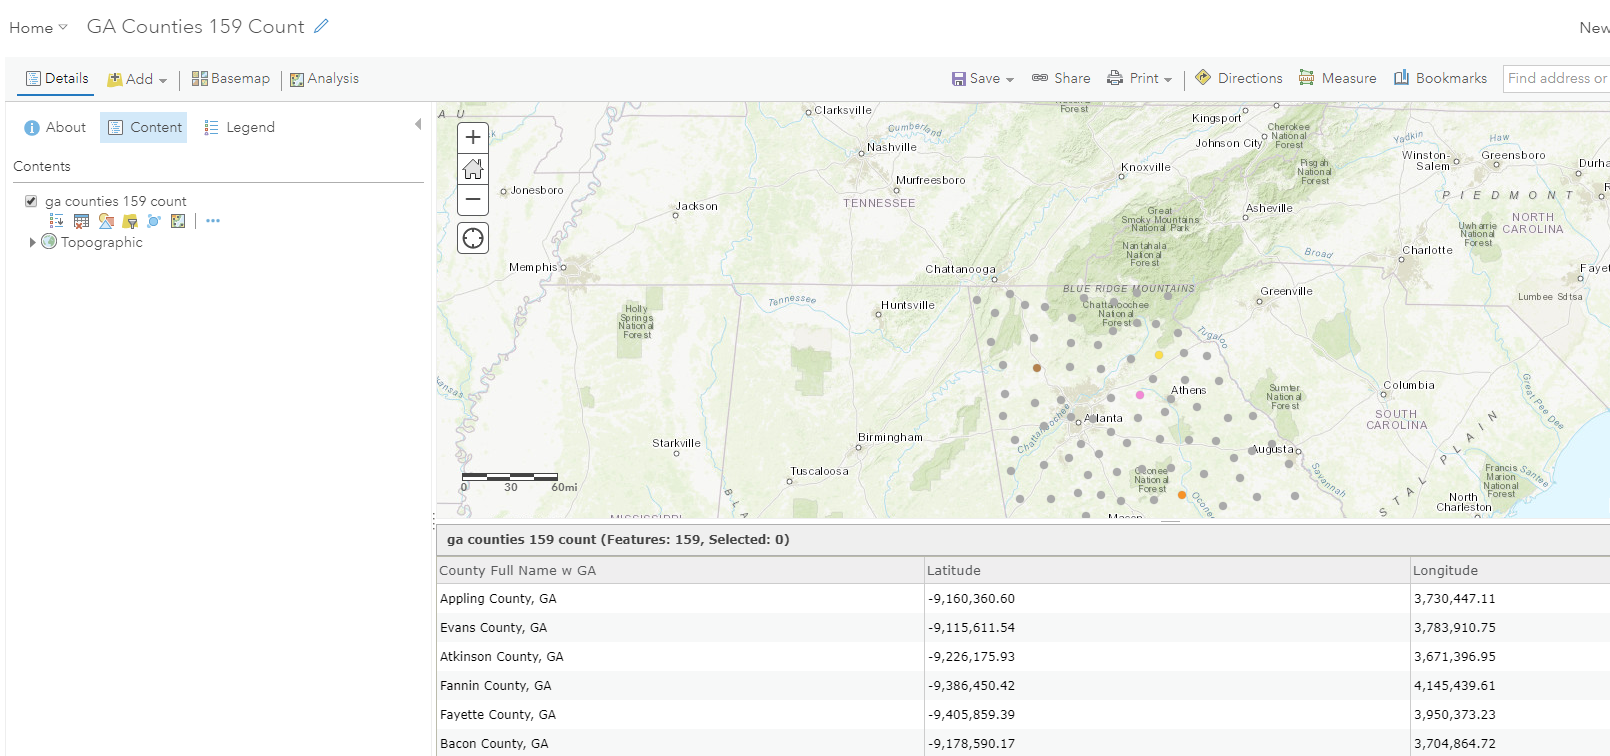The image size is (1610, 756).
Task: Uncheck the ga counties 159 count layer
Action: click(31, 201)
